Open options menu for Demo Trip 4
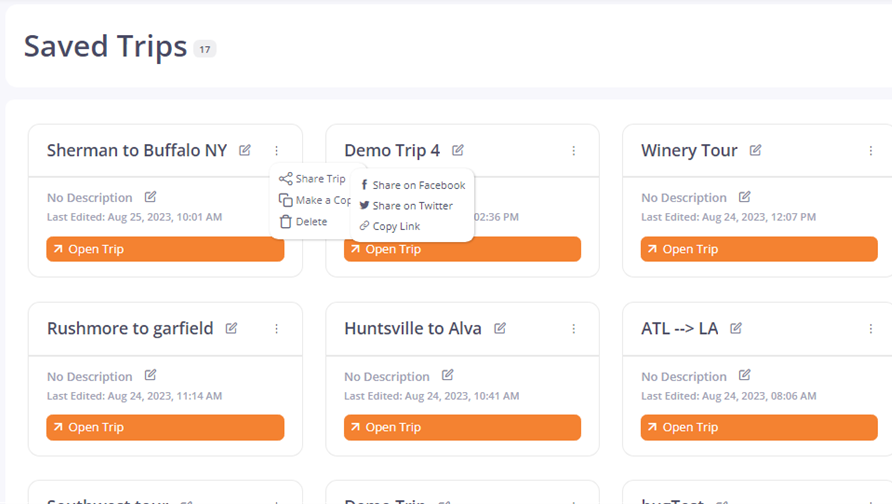Viewport: 892px width, 504px height. (573, 151)
